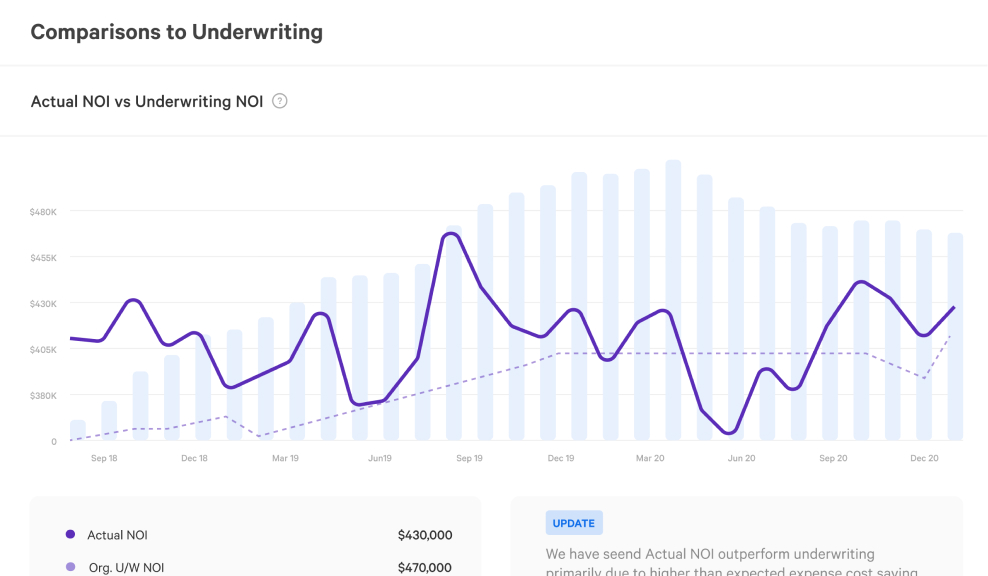This screenshot has width=988, height=576.
Task: Select the Jun 20 axis label
Action: (741, 458)
